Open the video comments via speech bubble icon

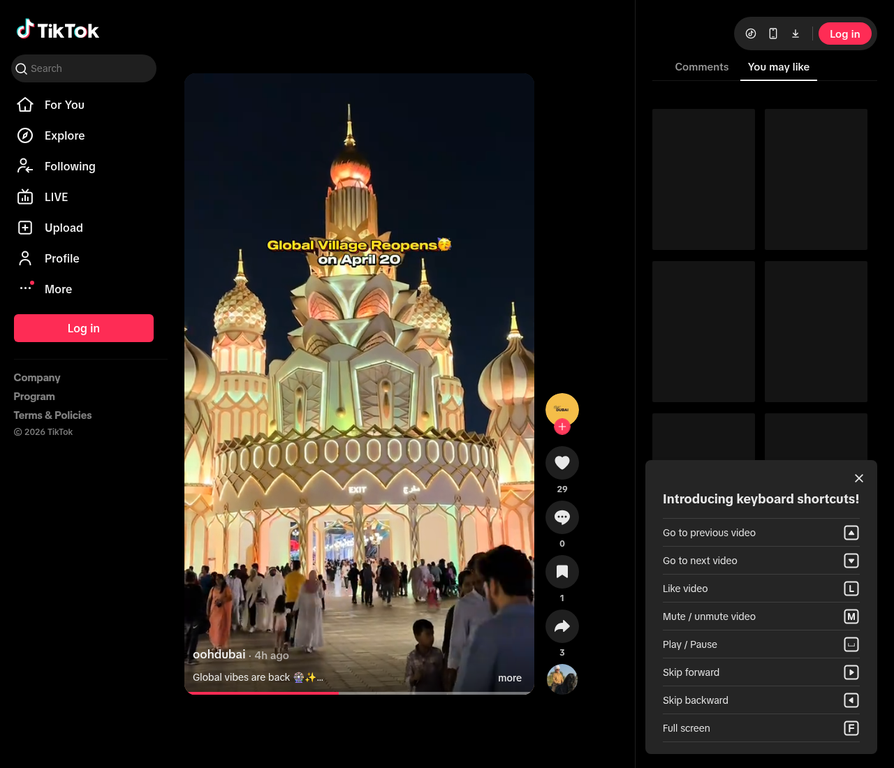tap(561, 517)
